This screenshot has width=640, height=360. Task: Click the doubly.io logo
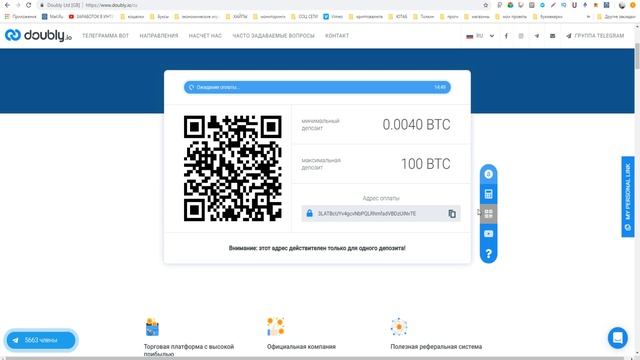(38, 36)
